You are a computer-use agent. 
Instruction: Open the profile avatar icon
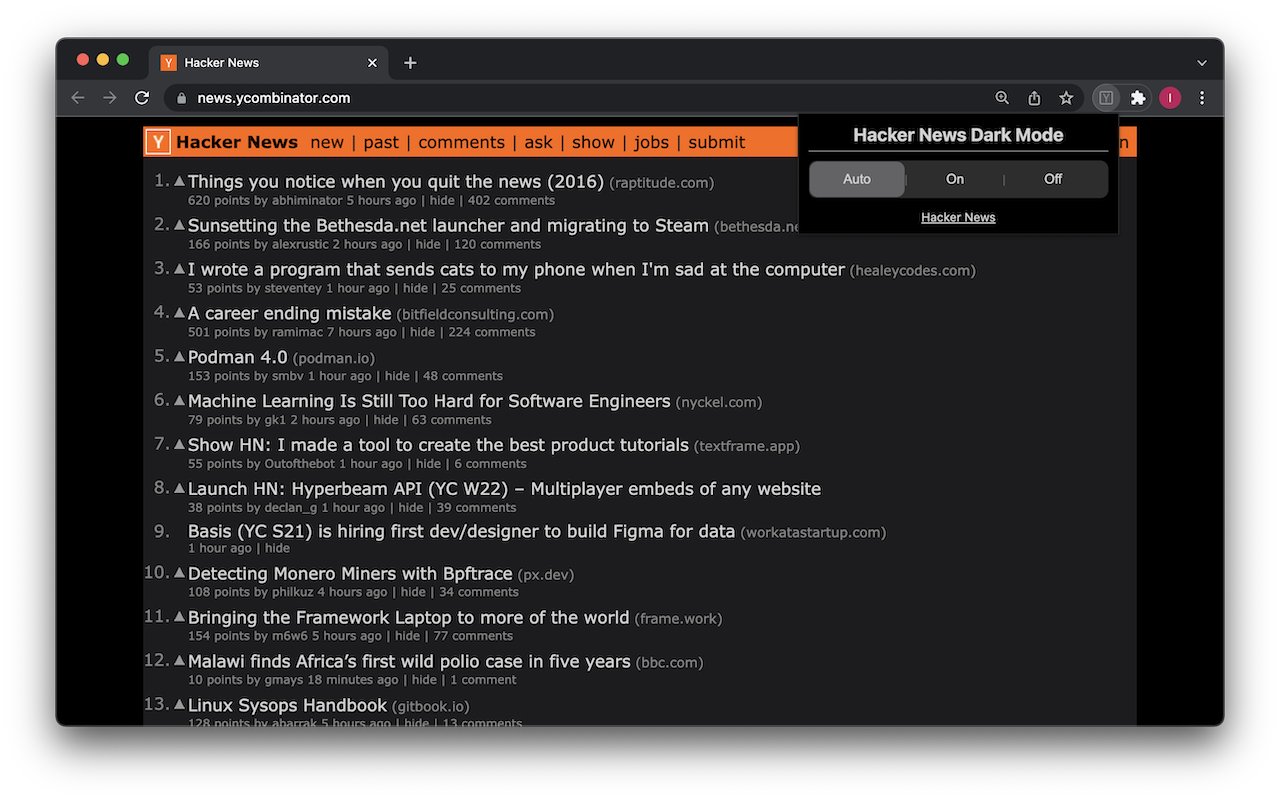click(1170, 98)
